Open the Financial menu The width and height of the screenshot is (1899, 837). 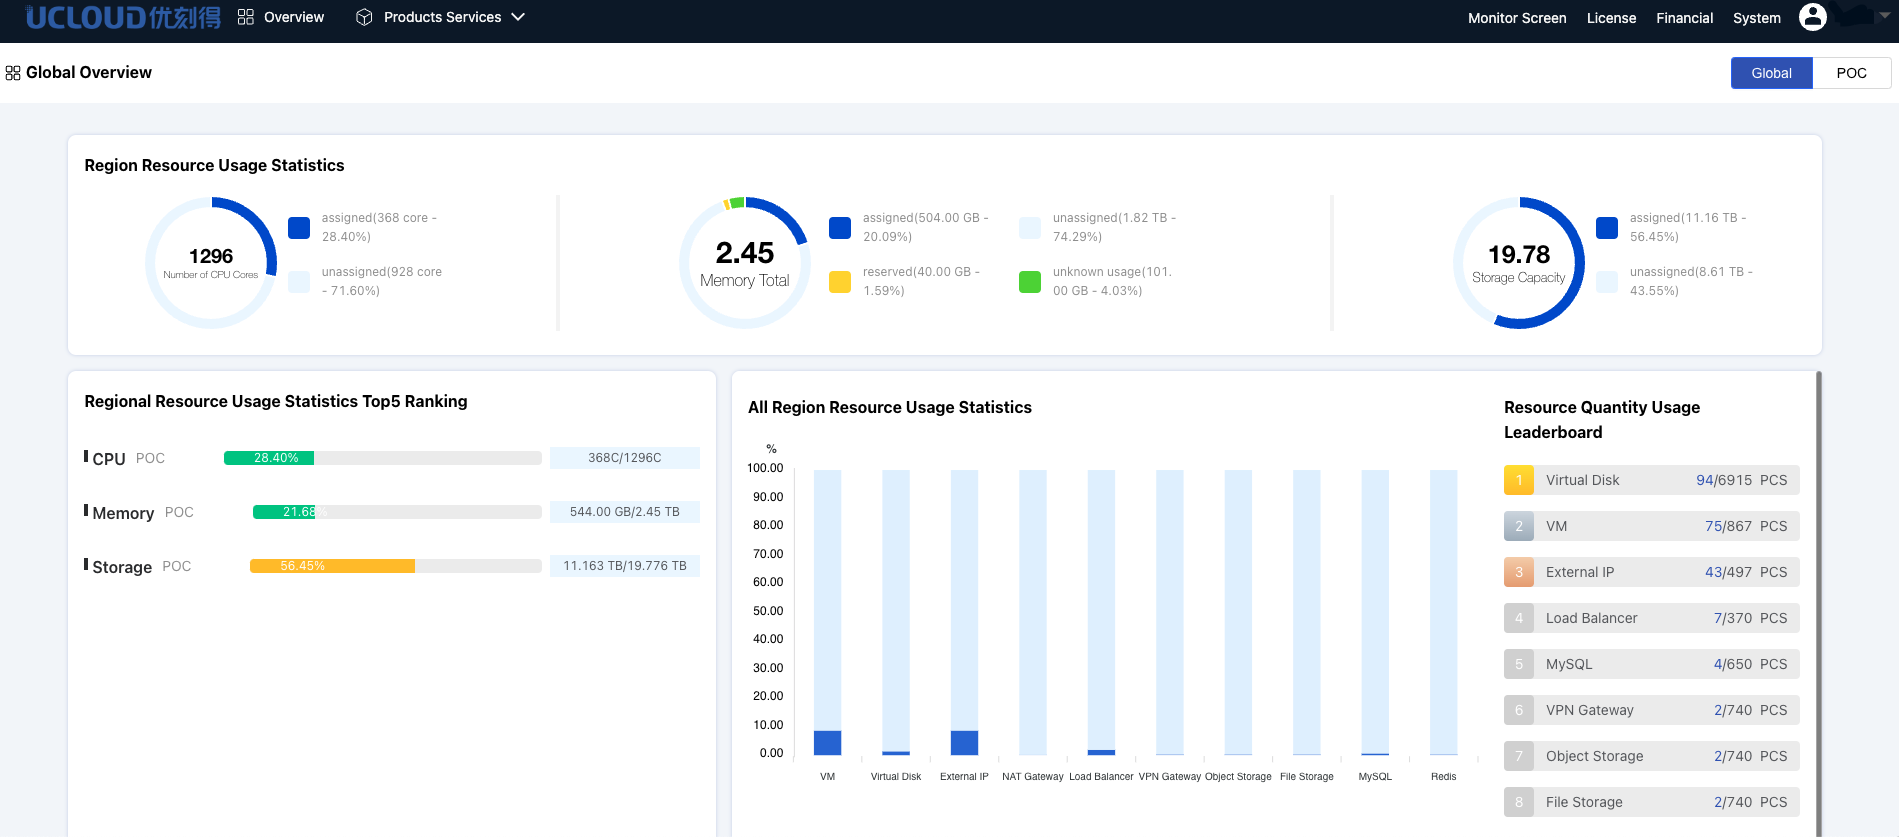click(x=1684, y=18)
